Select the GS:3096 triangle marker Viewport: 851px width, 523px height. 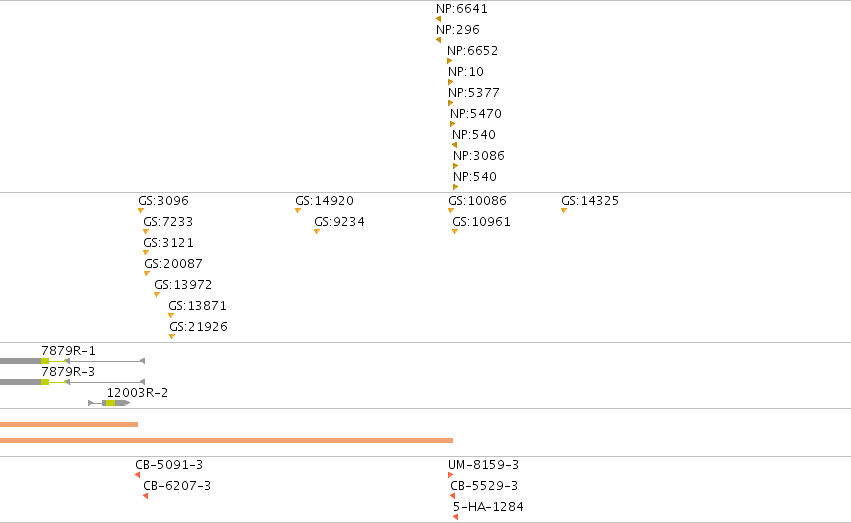click(141, 211)
